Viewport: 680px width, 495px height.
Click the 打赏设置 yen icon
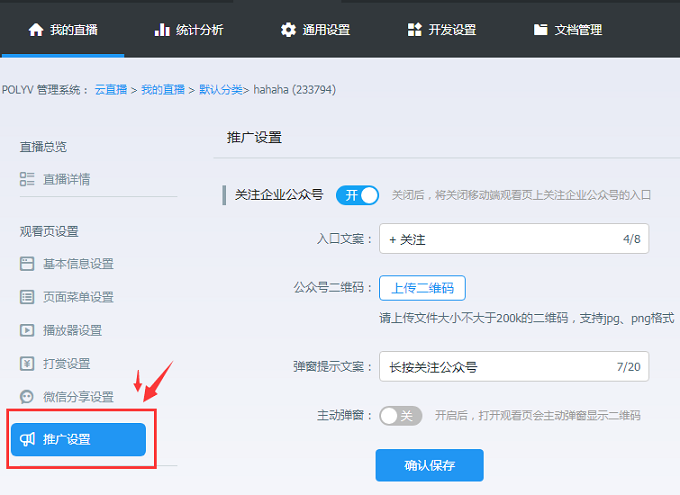[27, 363]
